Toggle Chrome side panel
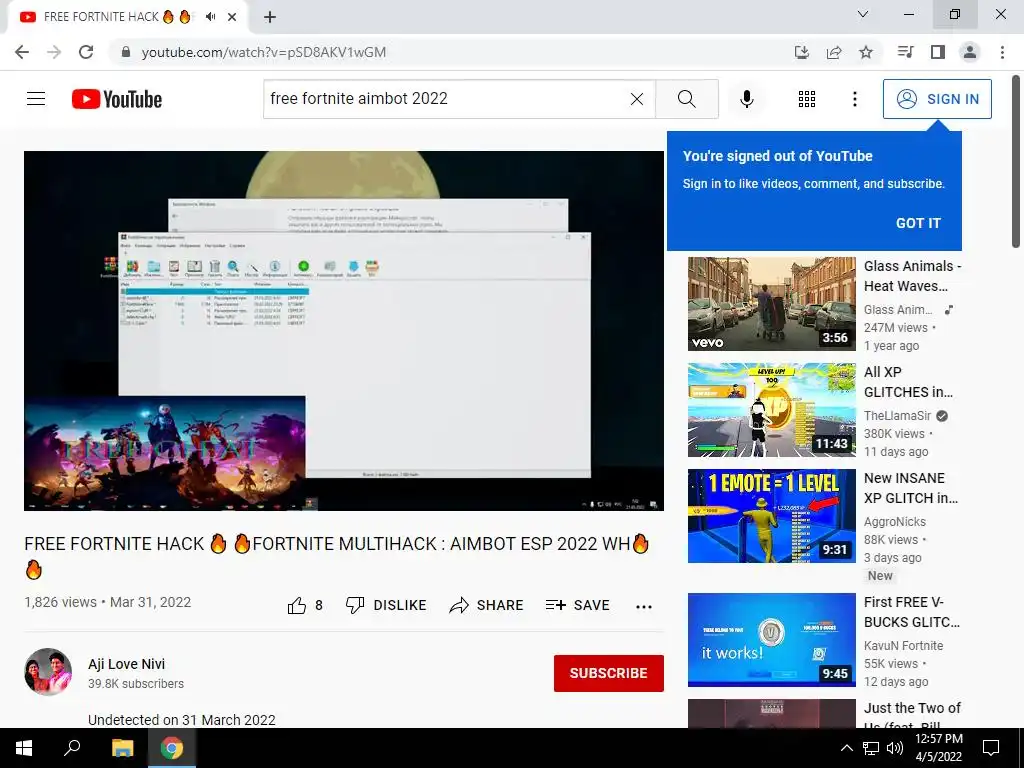Screen dimensions: 1024x768 (x=938, y=52)
